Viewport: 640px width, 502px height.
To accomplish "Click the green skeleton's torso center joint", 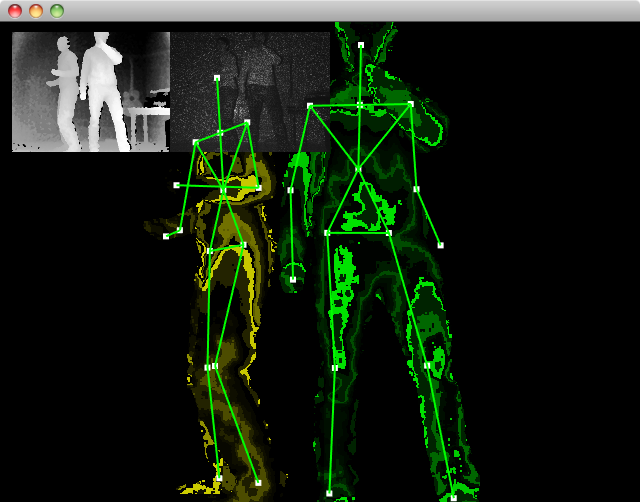I will 358,168.
